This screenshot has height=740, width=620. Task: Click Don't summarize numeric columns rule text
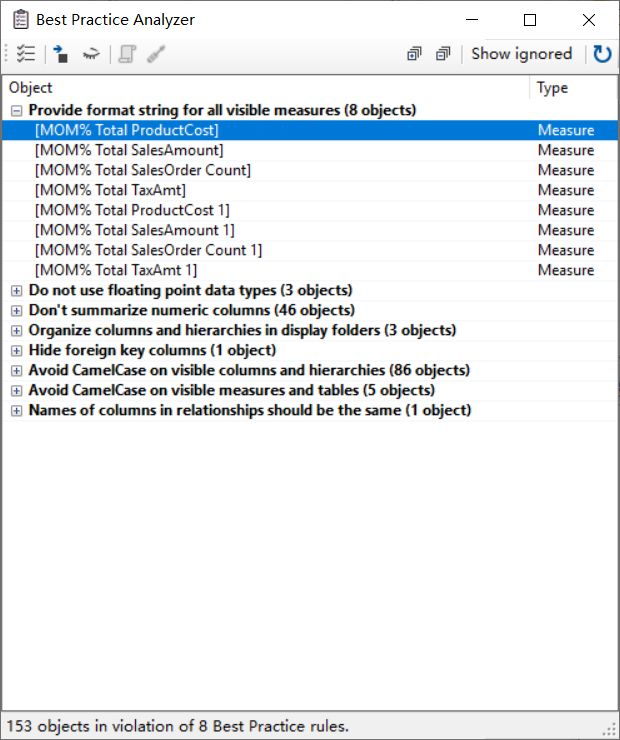coord(192,310)
